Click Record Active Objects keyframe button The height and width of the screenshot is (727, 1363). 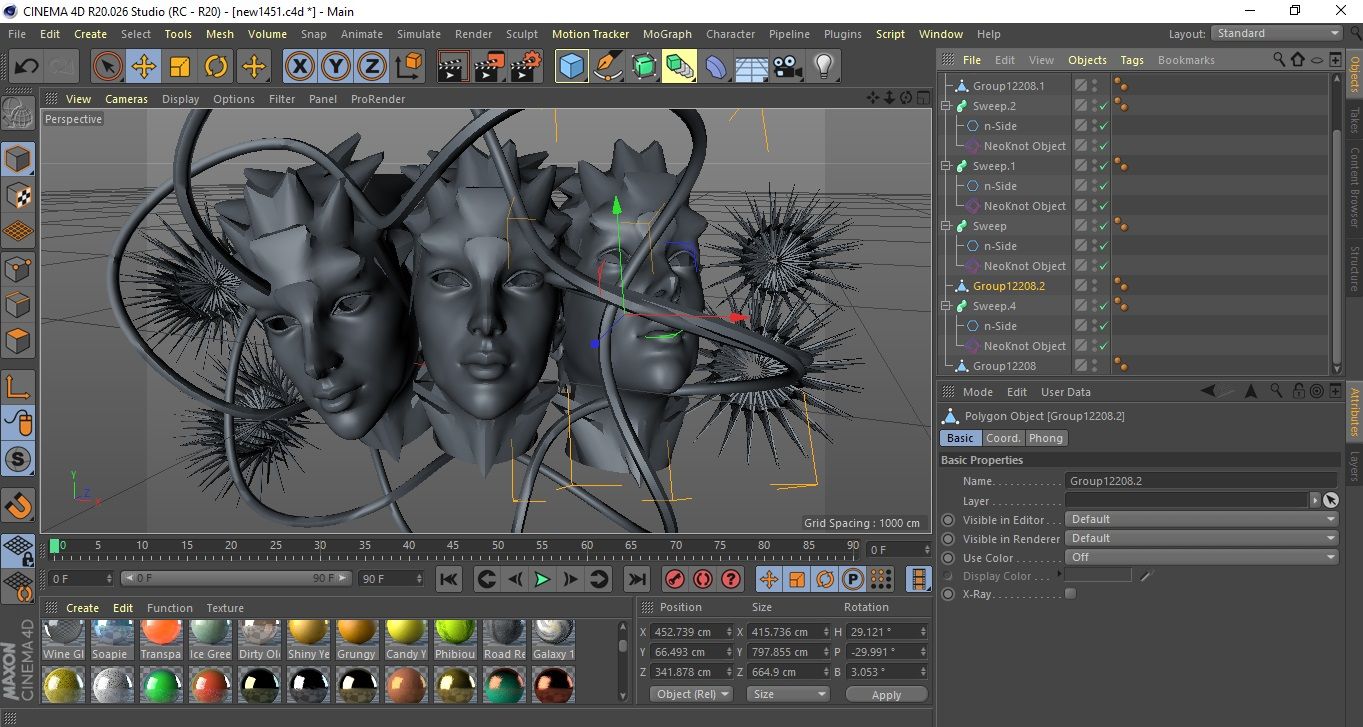click(675, 579)
